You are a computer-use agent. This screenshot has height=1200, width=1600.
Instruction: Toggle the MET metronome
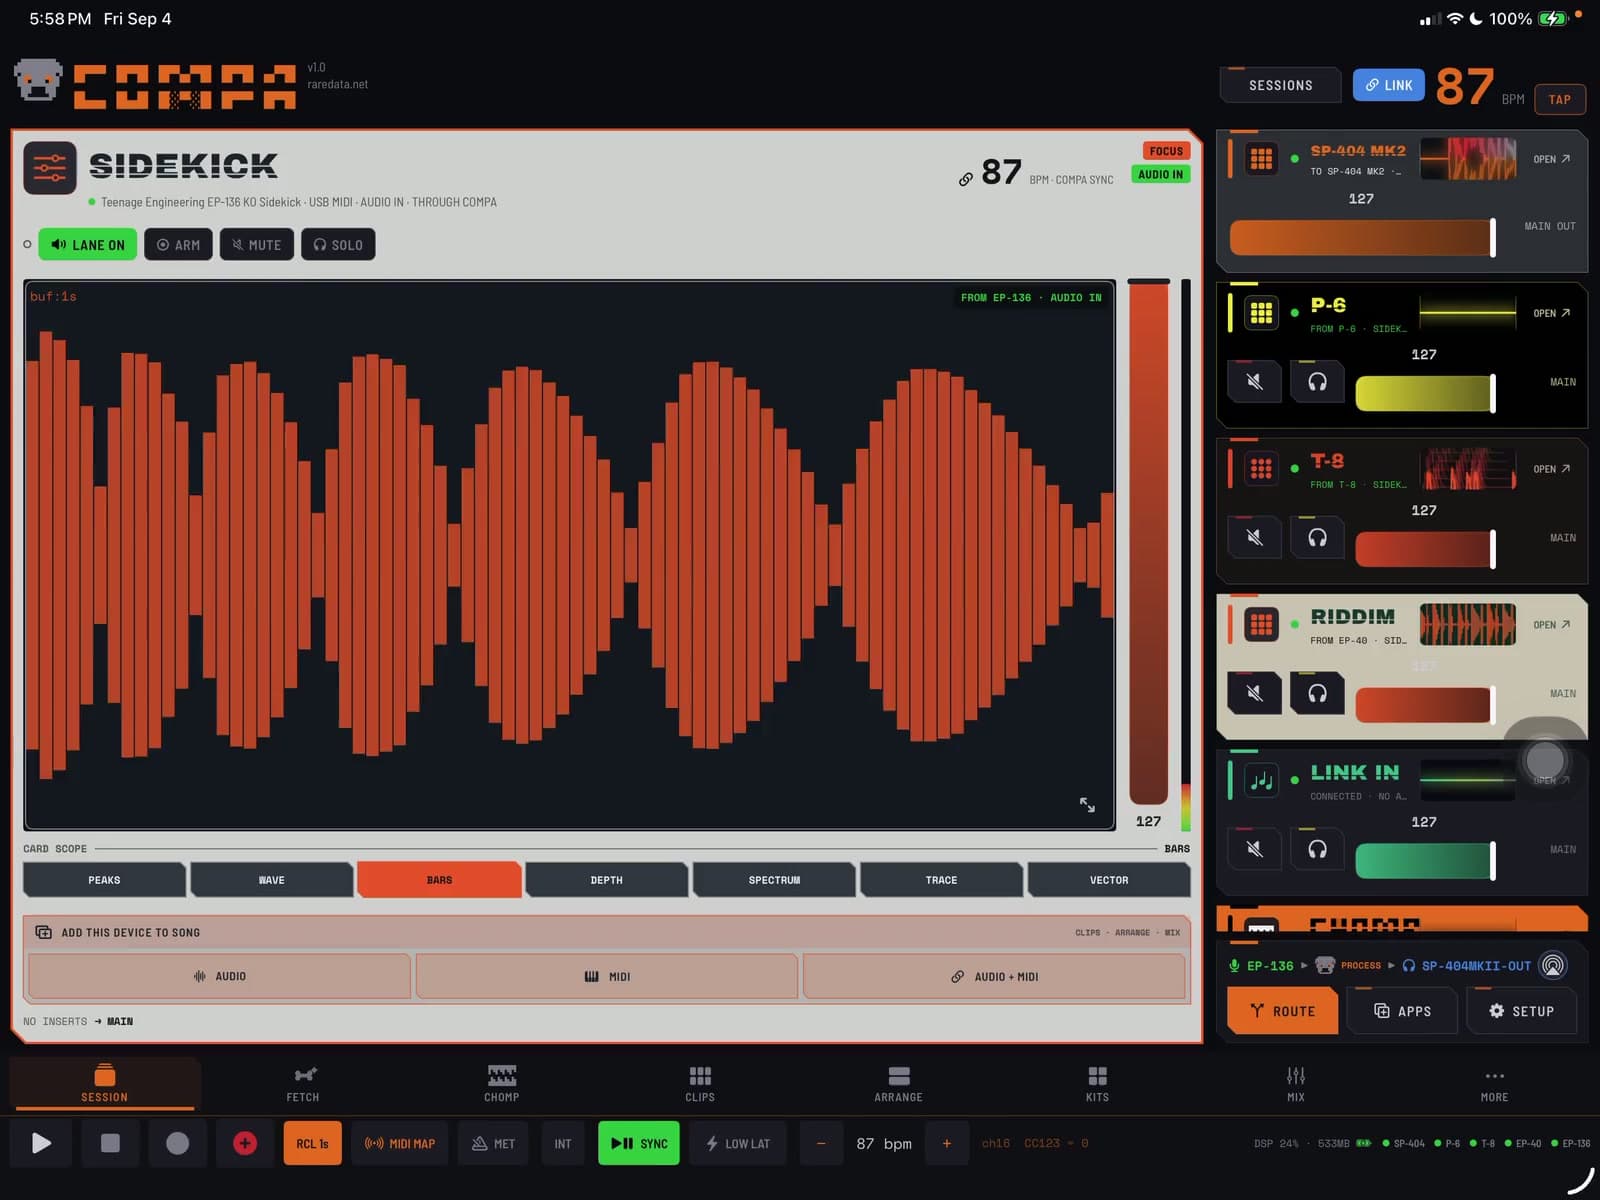coord(494,1143)
